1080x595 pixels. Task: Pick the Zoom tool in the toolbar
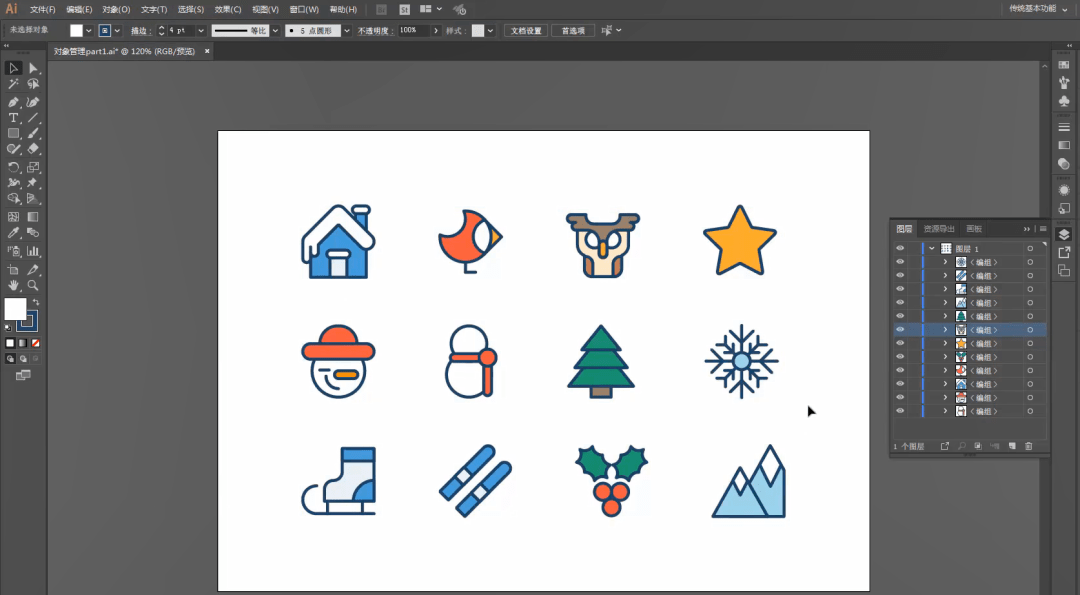pyautogui.click(x=32, y=285)
